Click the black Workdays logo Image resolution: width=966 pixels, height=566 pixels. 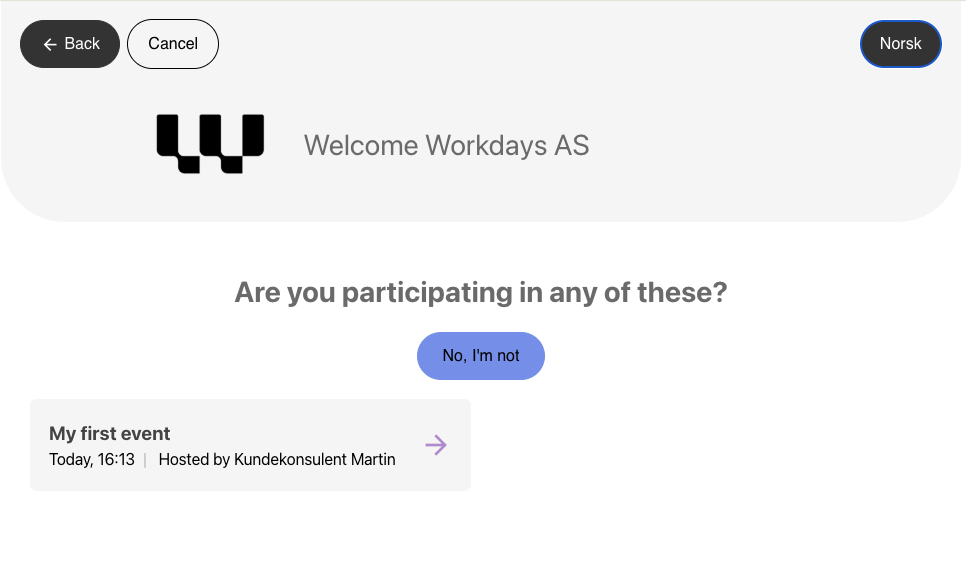(210, 143)
